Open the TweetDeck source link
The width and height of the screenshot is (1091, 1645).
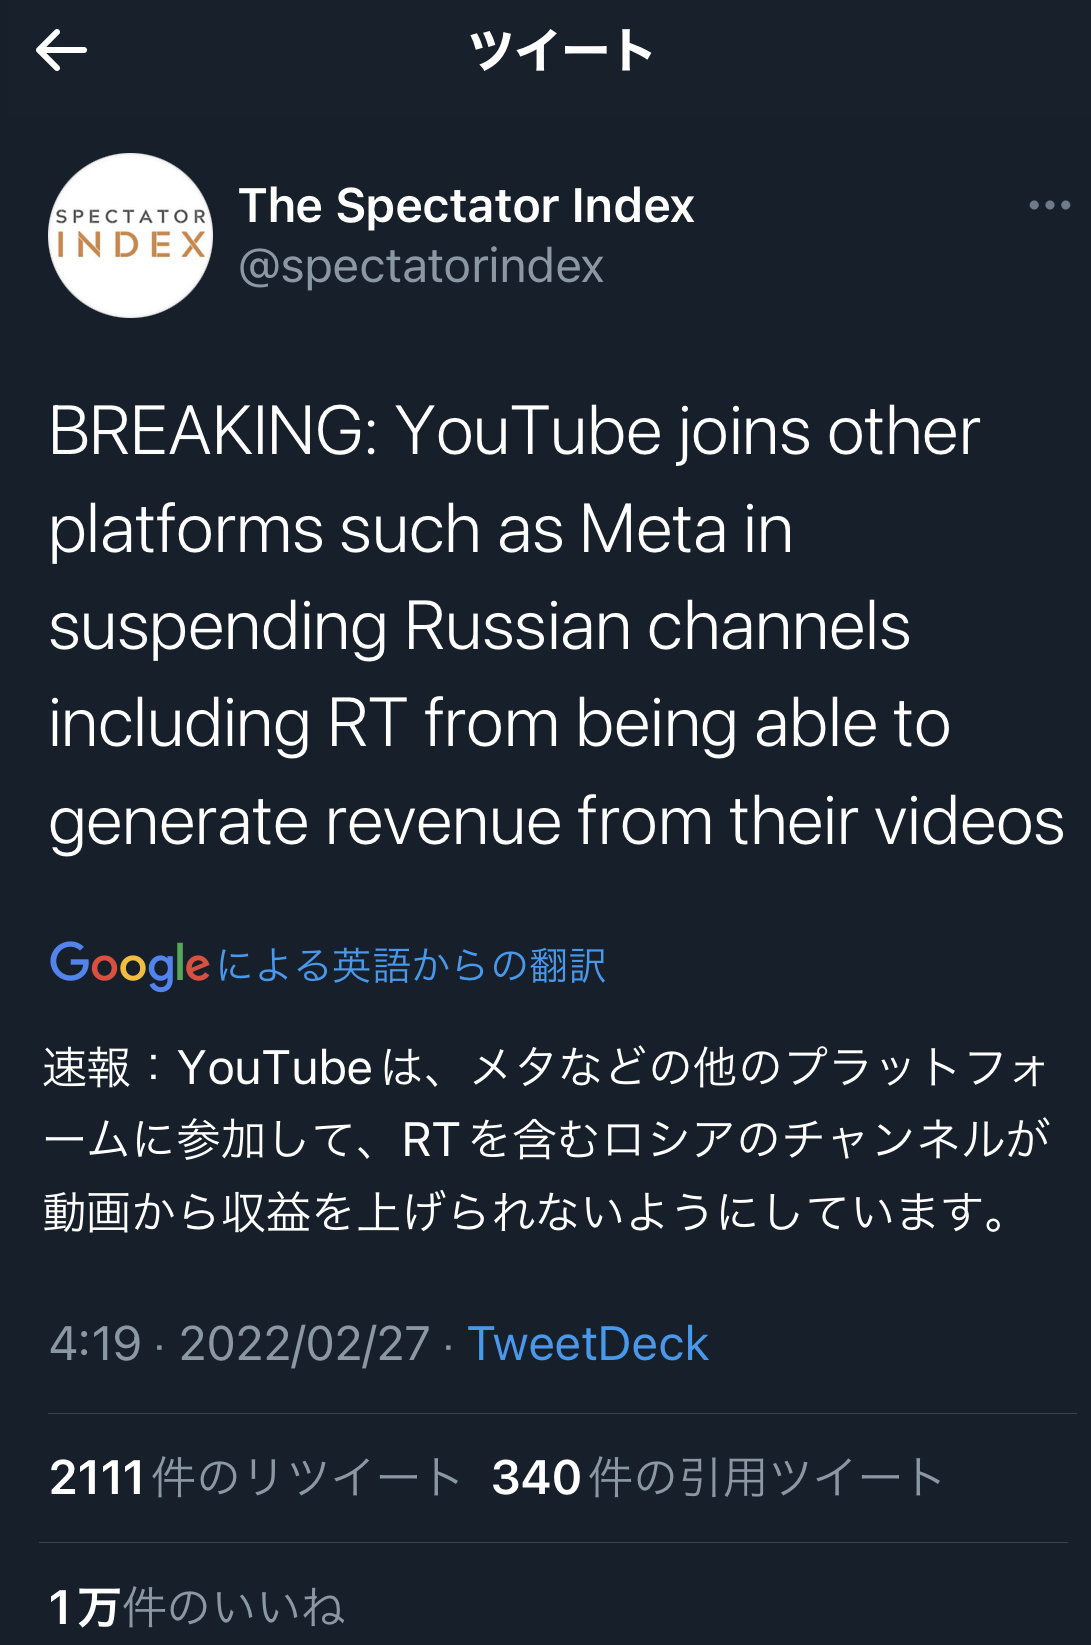click(588, 1344)
